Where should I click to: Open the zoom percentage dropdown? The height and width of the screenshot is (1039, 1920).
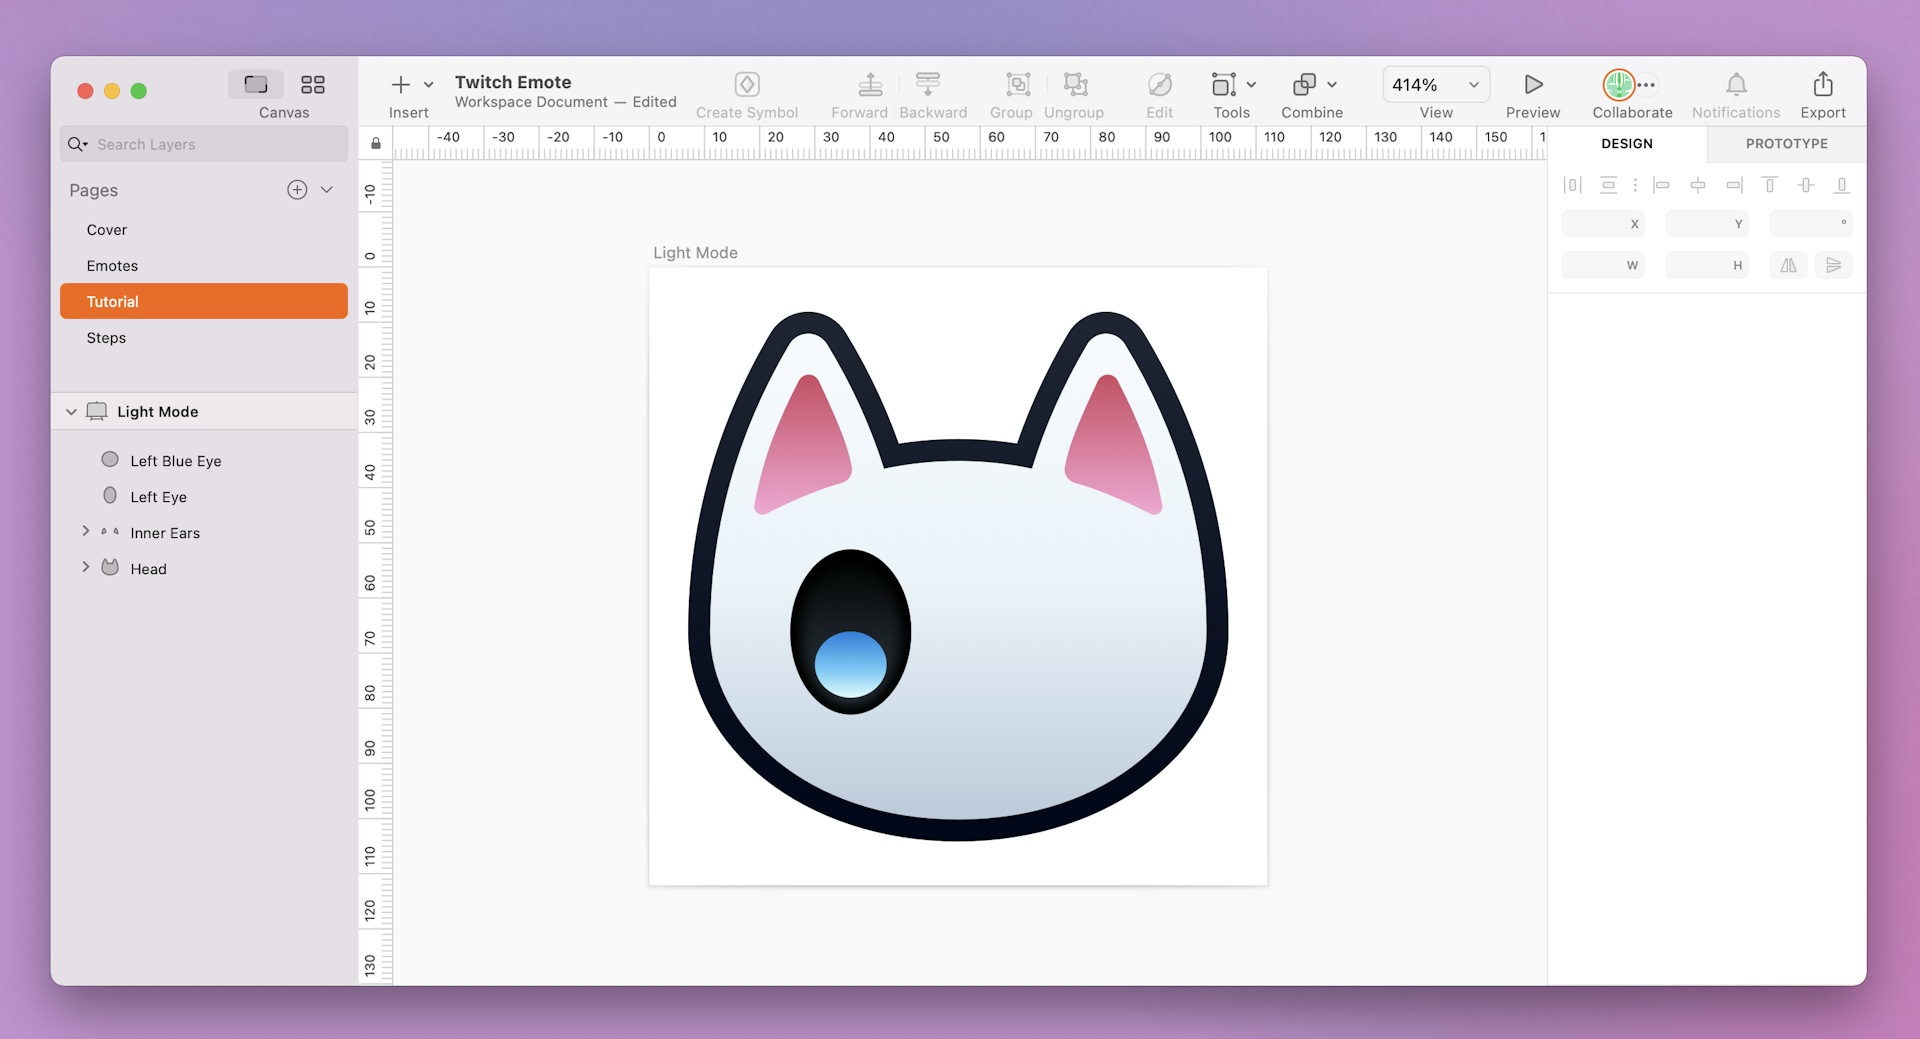[x=1471, y=85]
